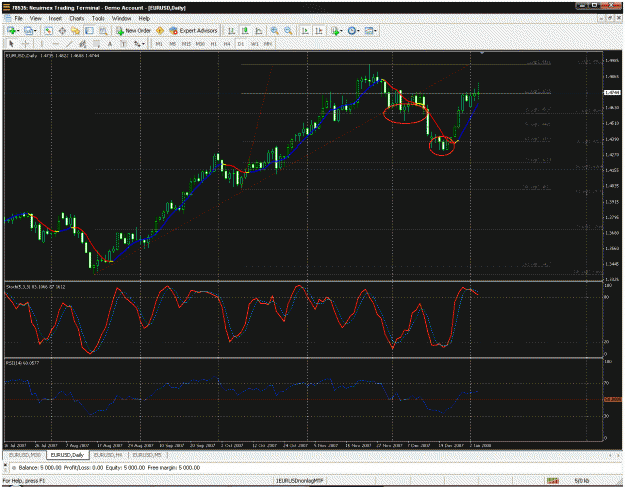Expand the Arrows dropdown arrow
The image size is (625, 487).
(143, 44)
